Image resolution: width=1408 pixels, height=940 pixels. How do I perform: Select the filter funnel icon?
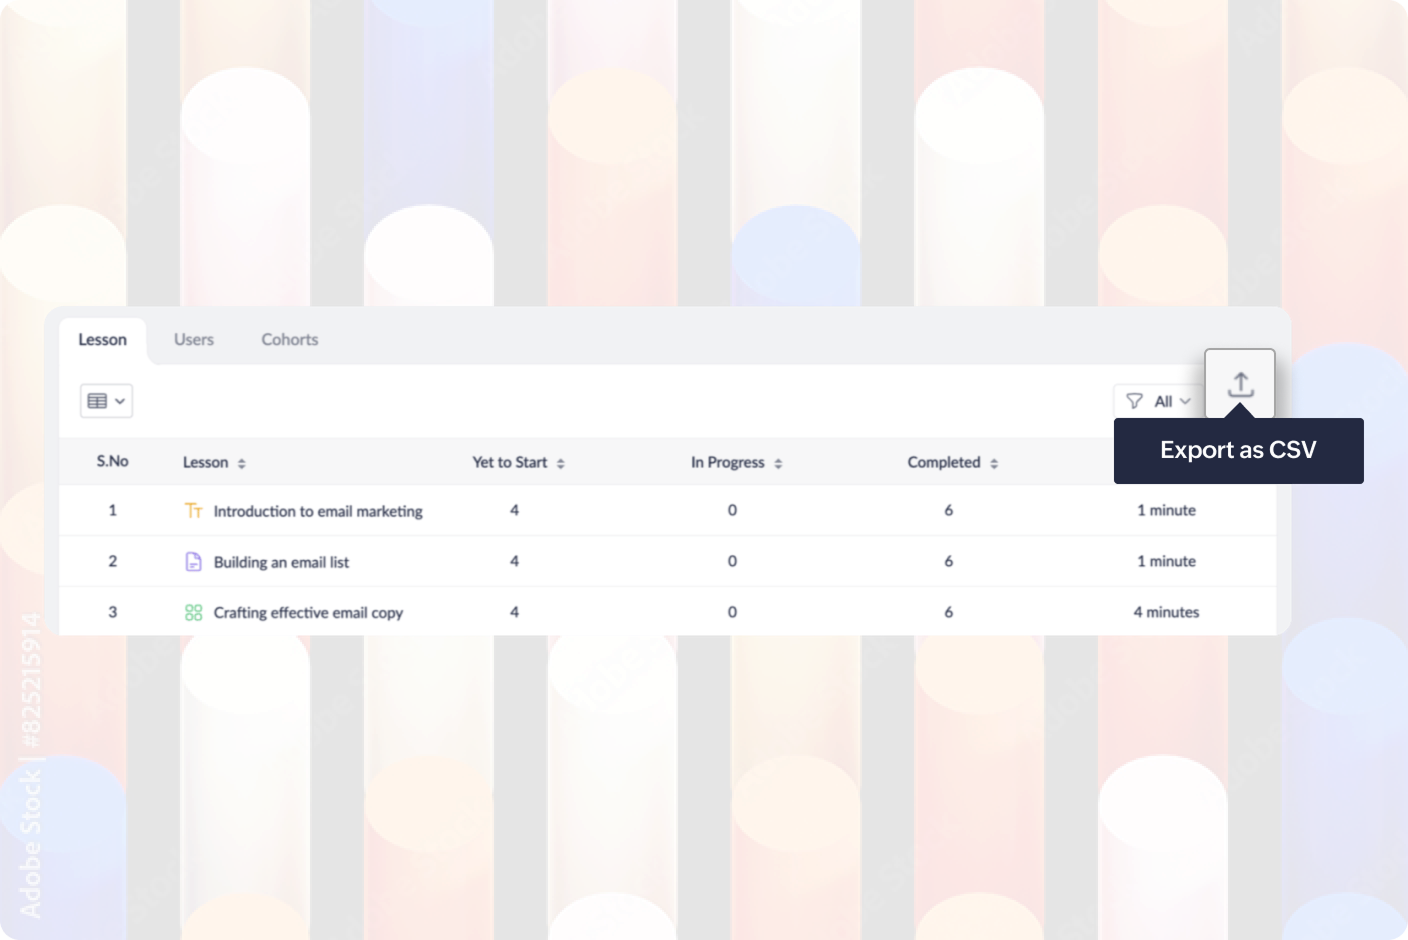pyautogui.click(x=1134, y=401)
